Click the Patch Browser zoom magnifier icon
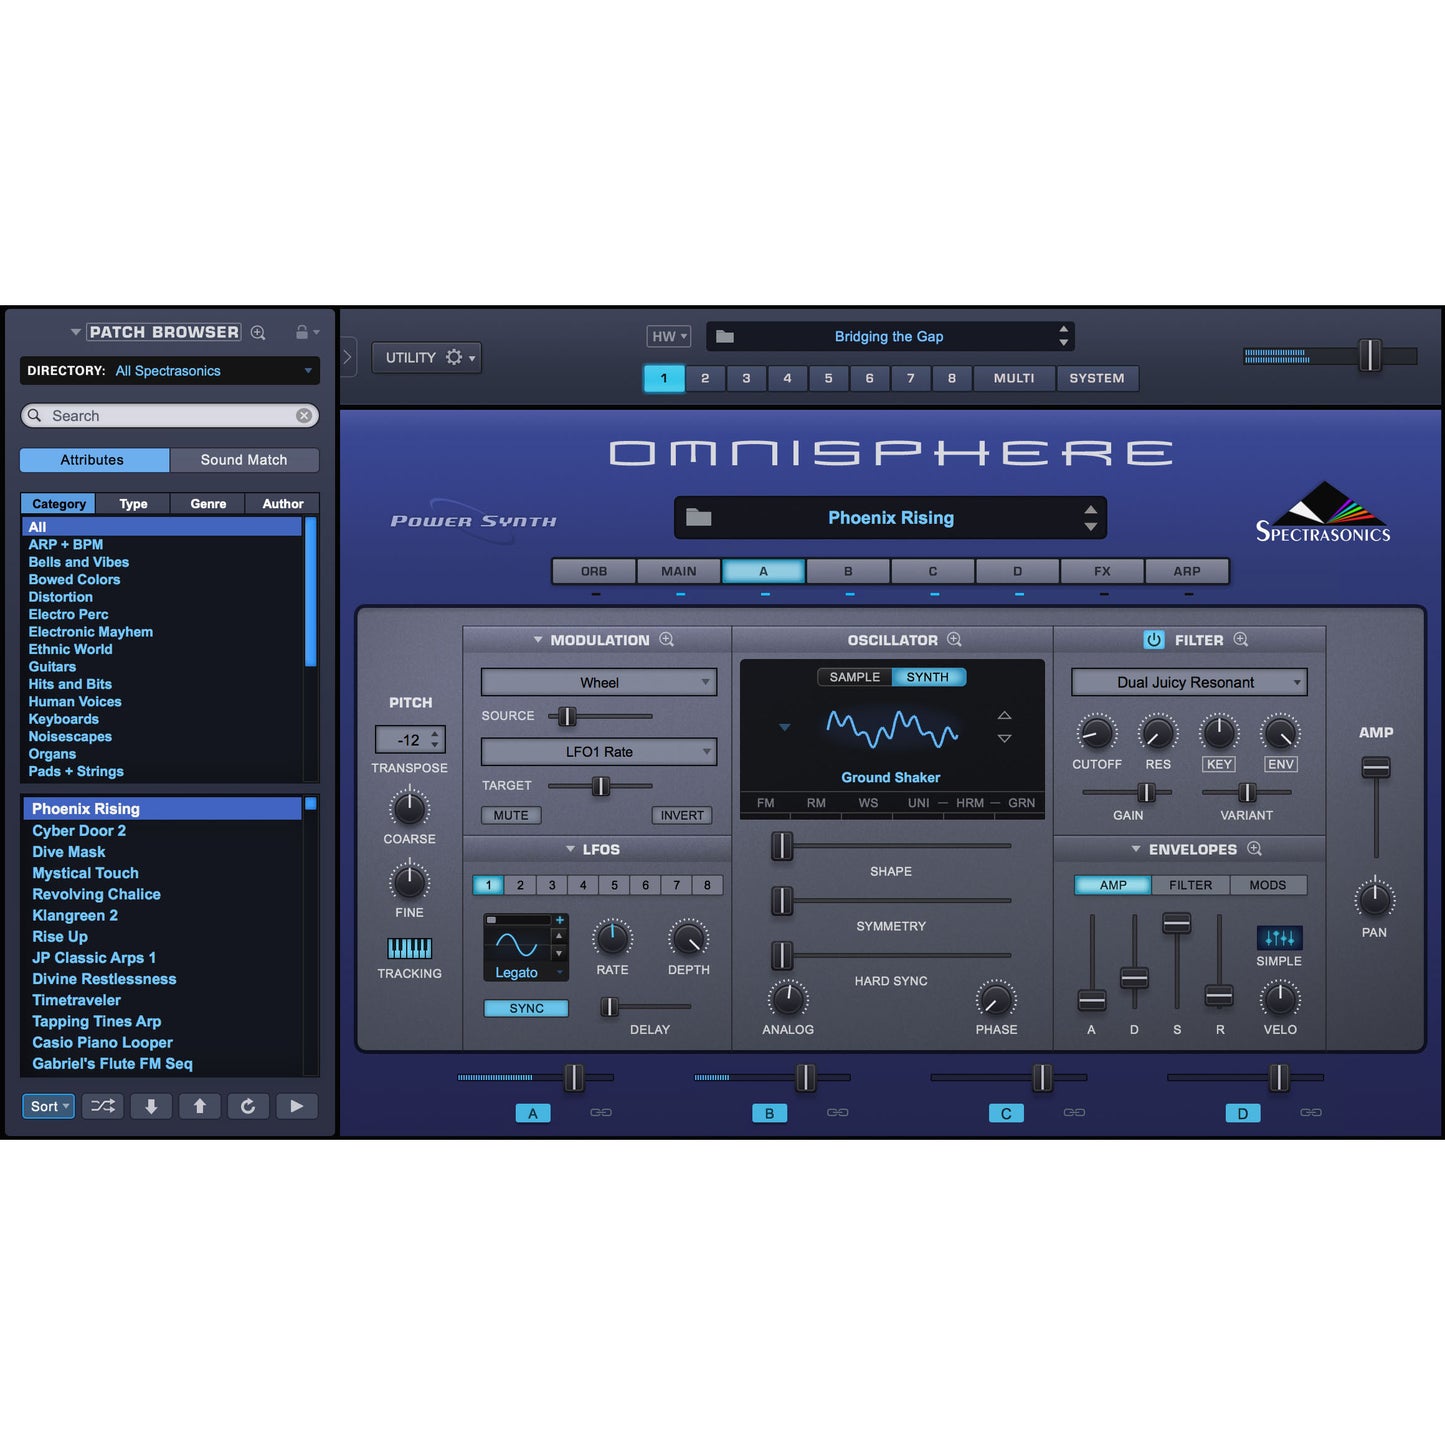 (258, 331)
